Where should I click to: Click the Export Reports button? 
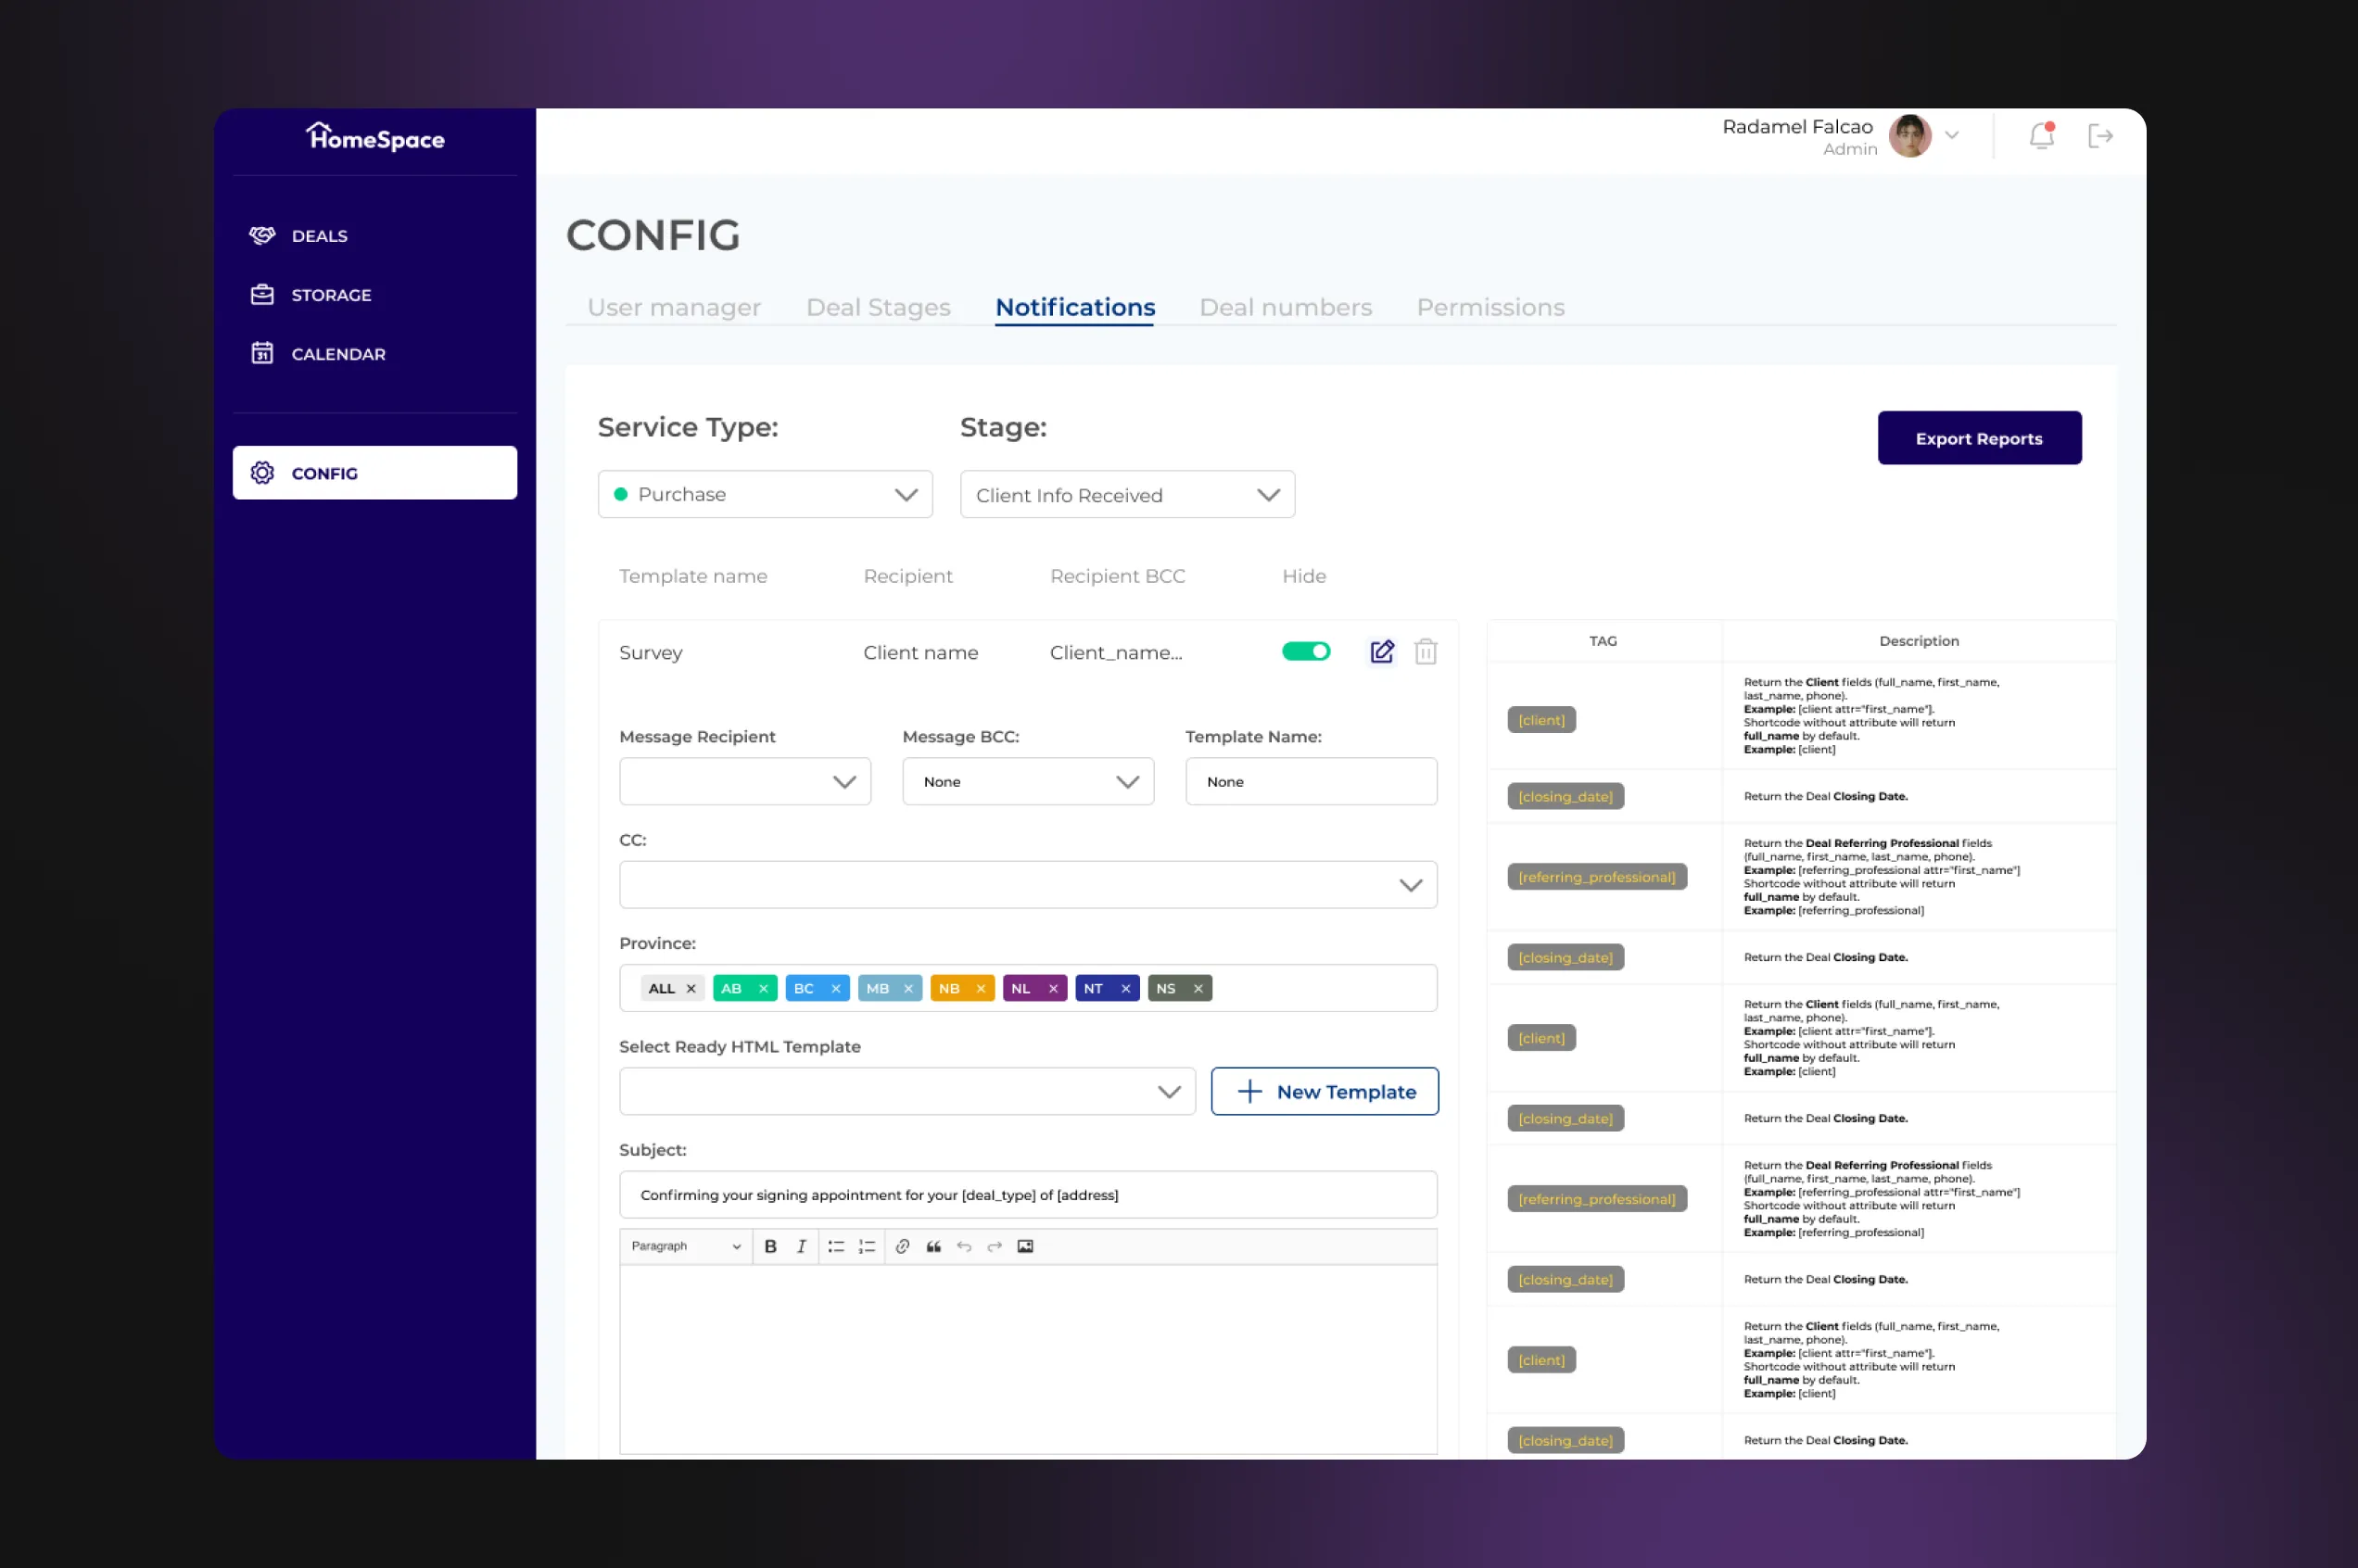pos(1978,438)
